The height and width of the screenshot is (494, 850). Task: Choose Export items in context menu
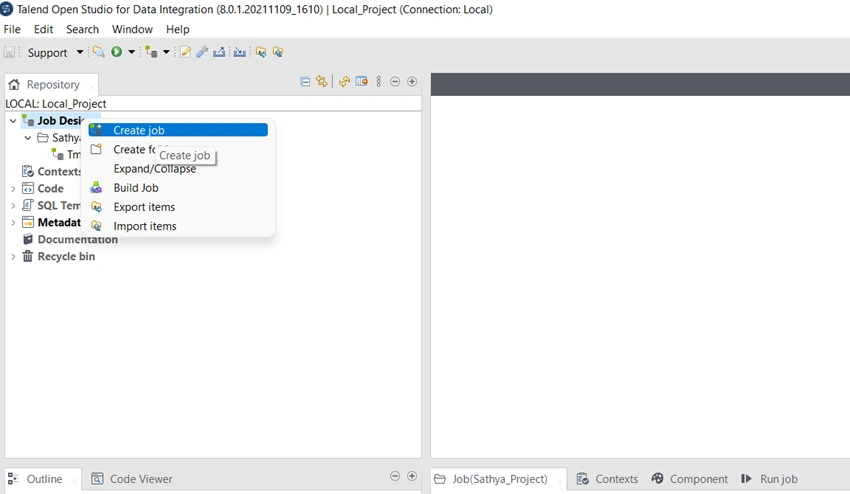pyautogui.click(x=178, y=207)
